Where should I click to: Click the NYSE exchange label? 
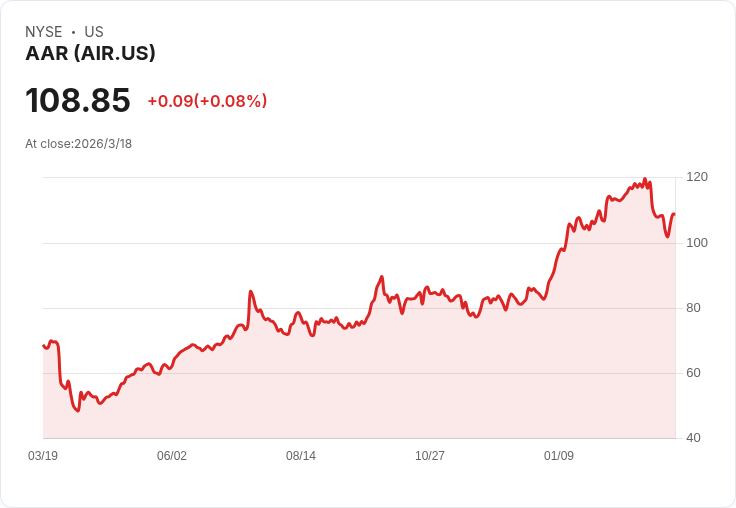44,32
